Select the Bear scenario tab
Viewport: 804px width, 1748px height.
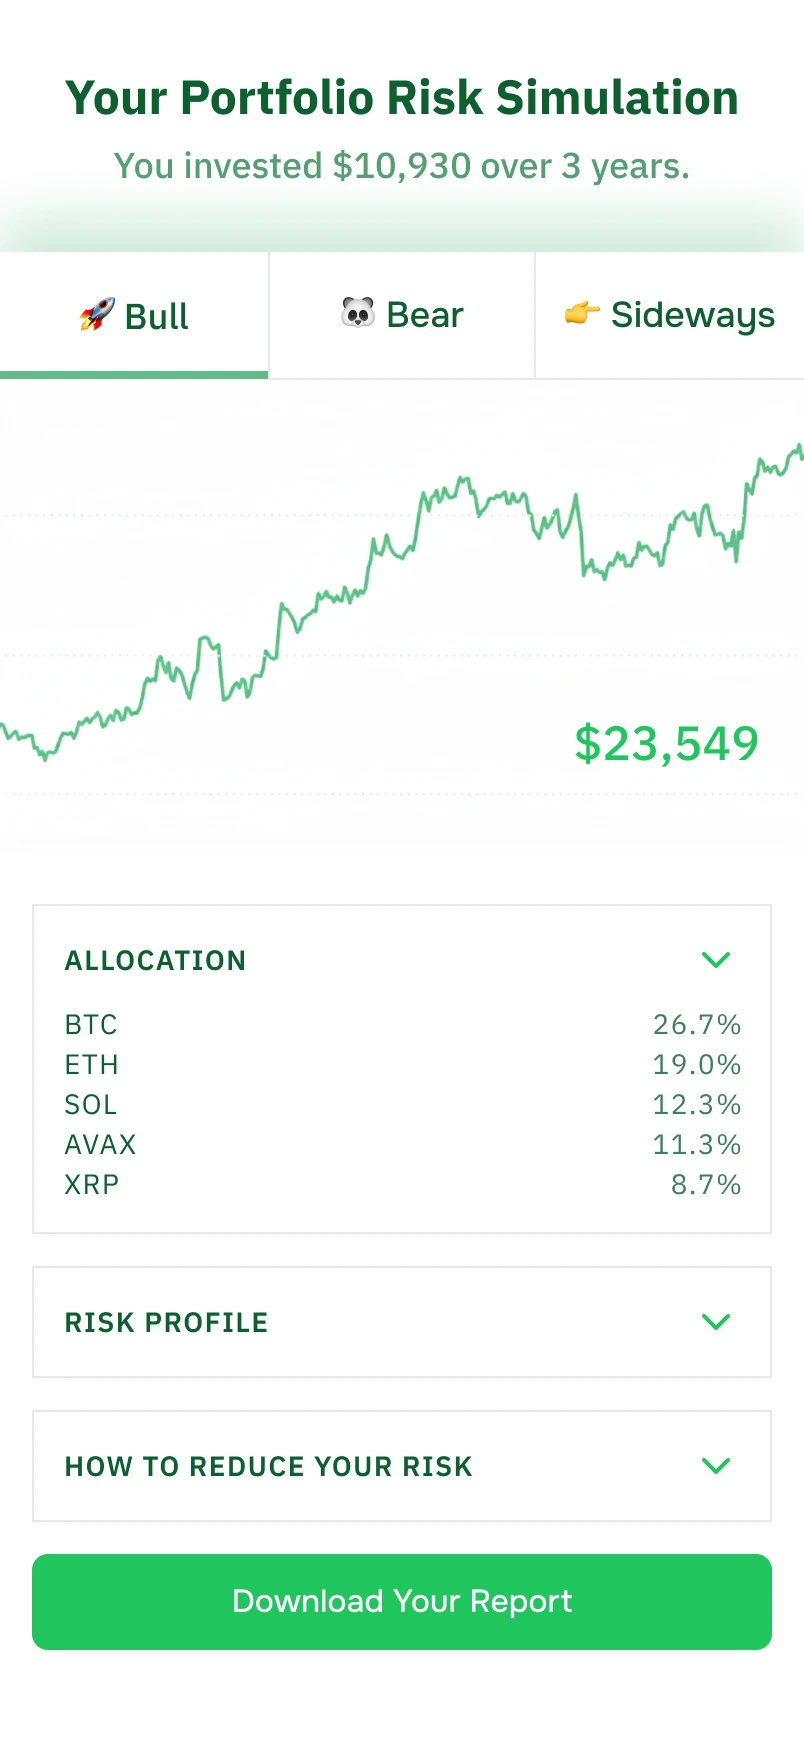point(402,315)
